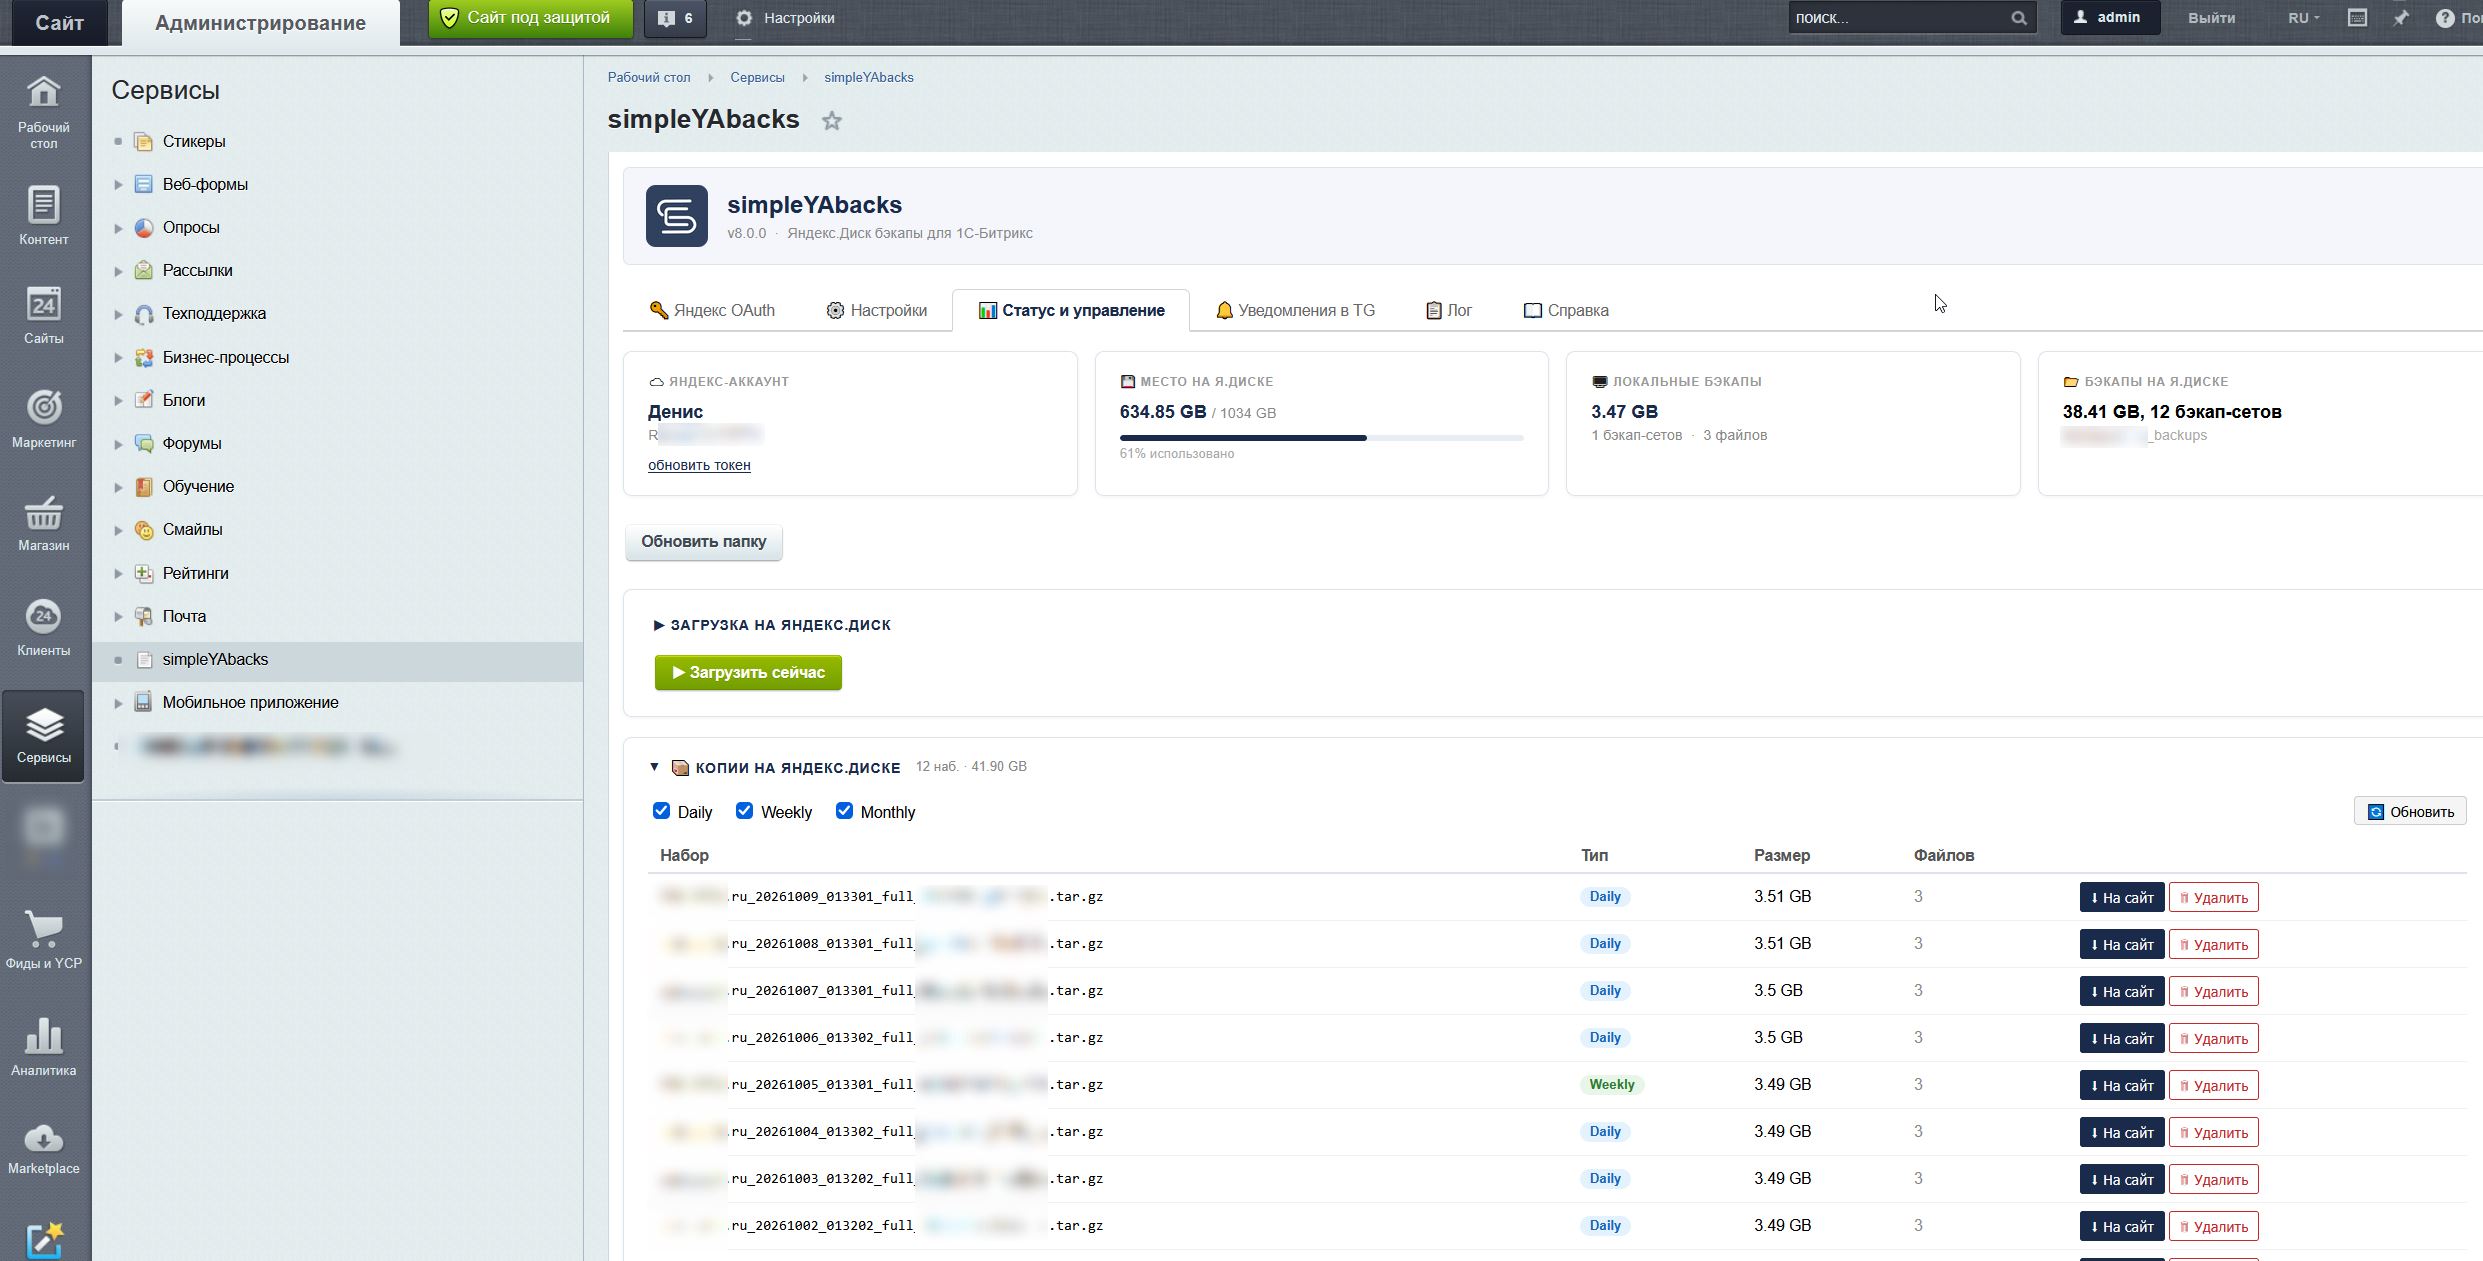Click the search magnifier icon
This screenshot has width=2483, height=1261.
point(2019,18)
